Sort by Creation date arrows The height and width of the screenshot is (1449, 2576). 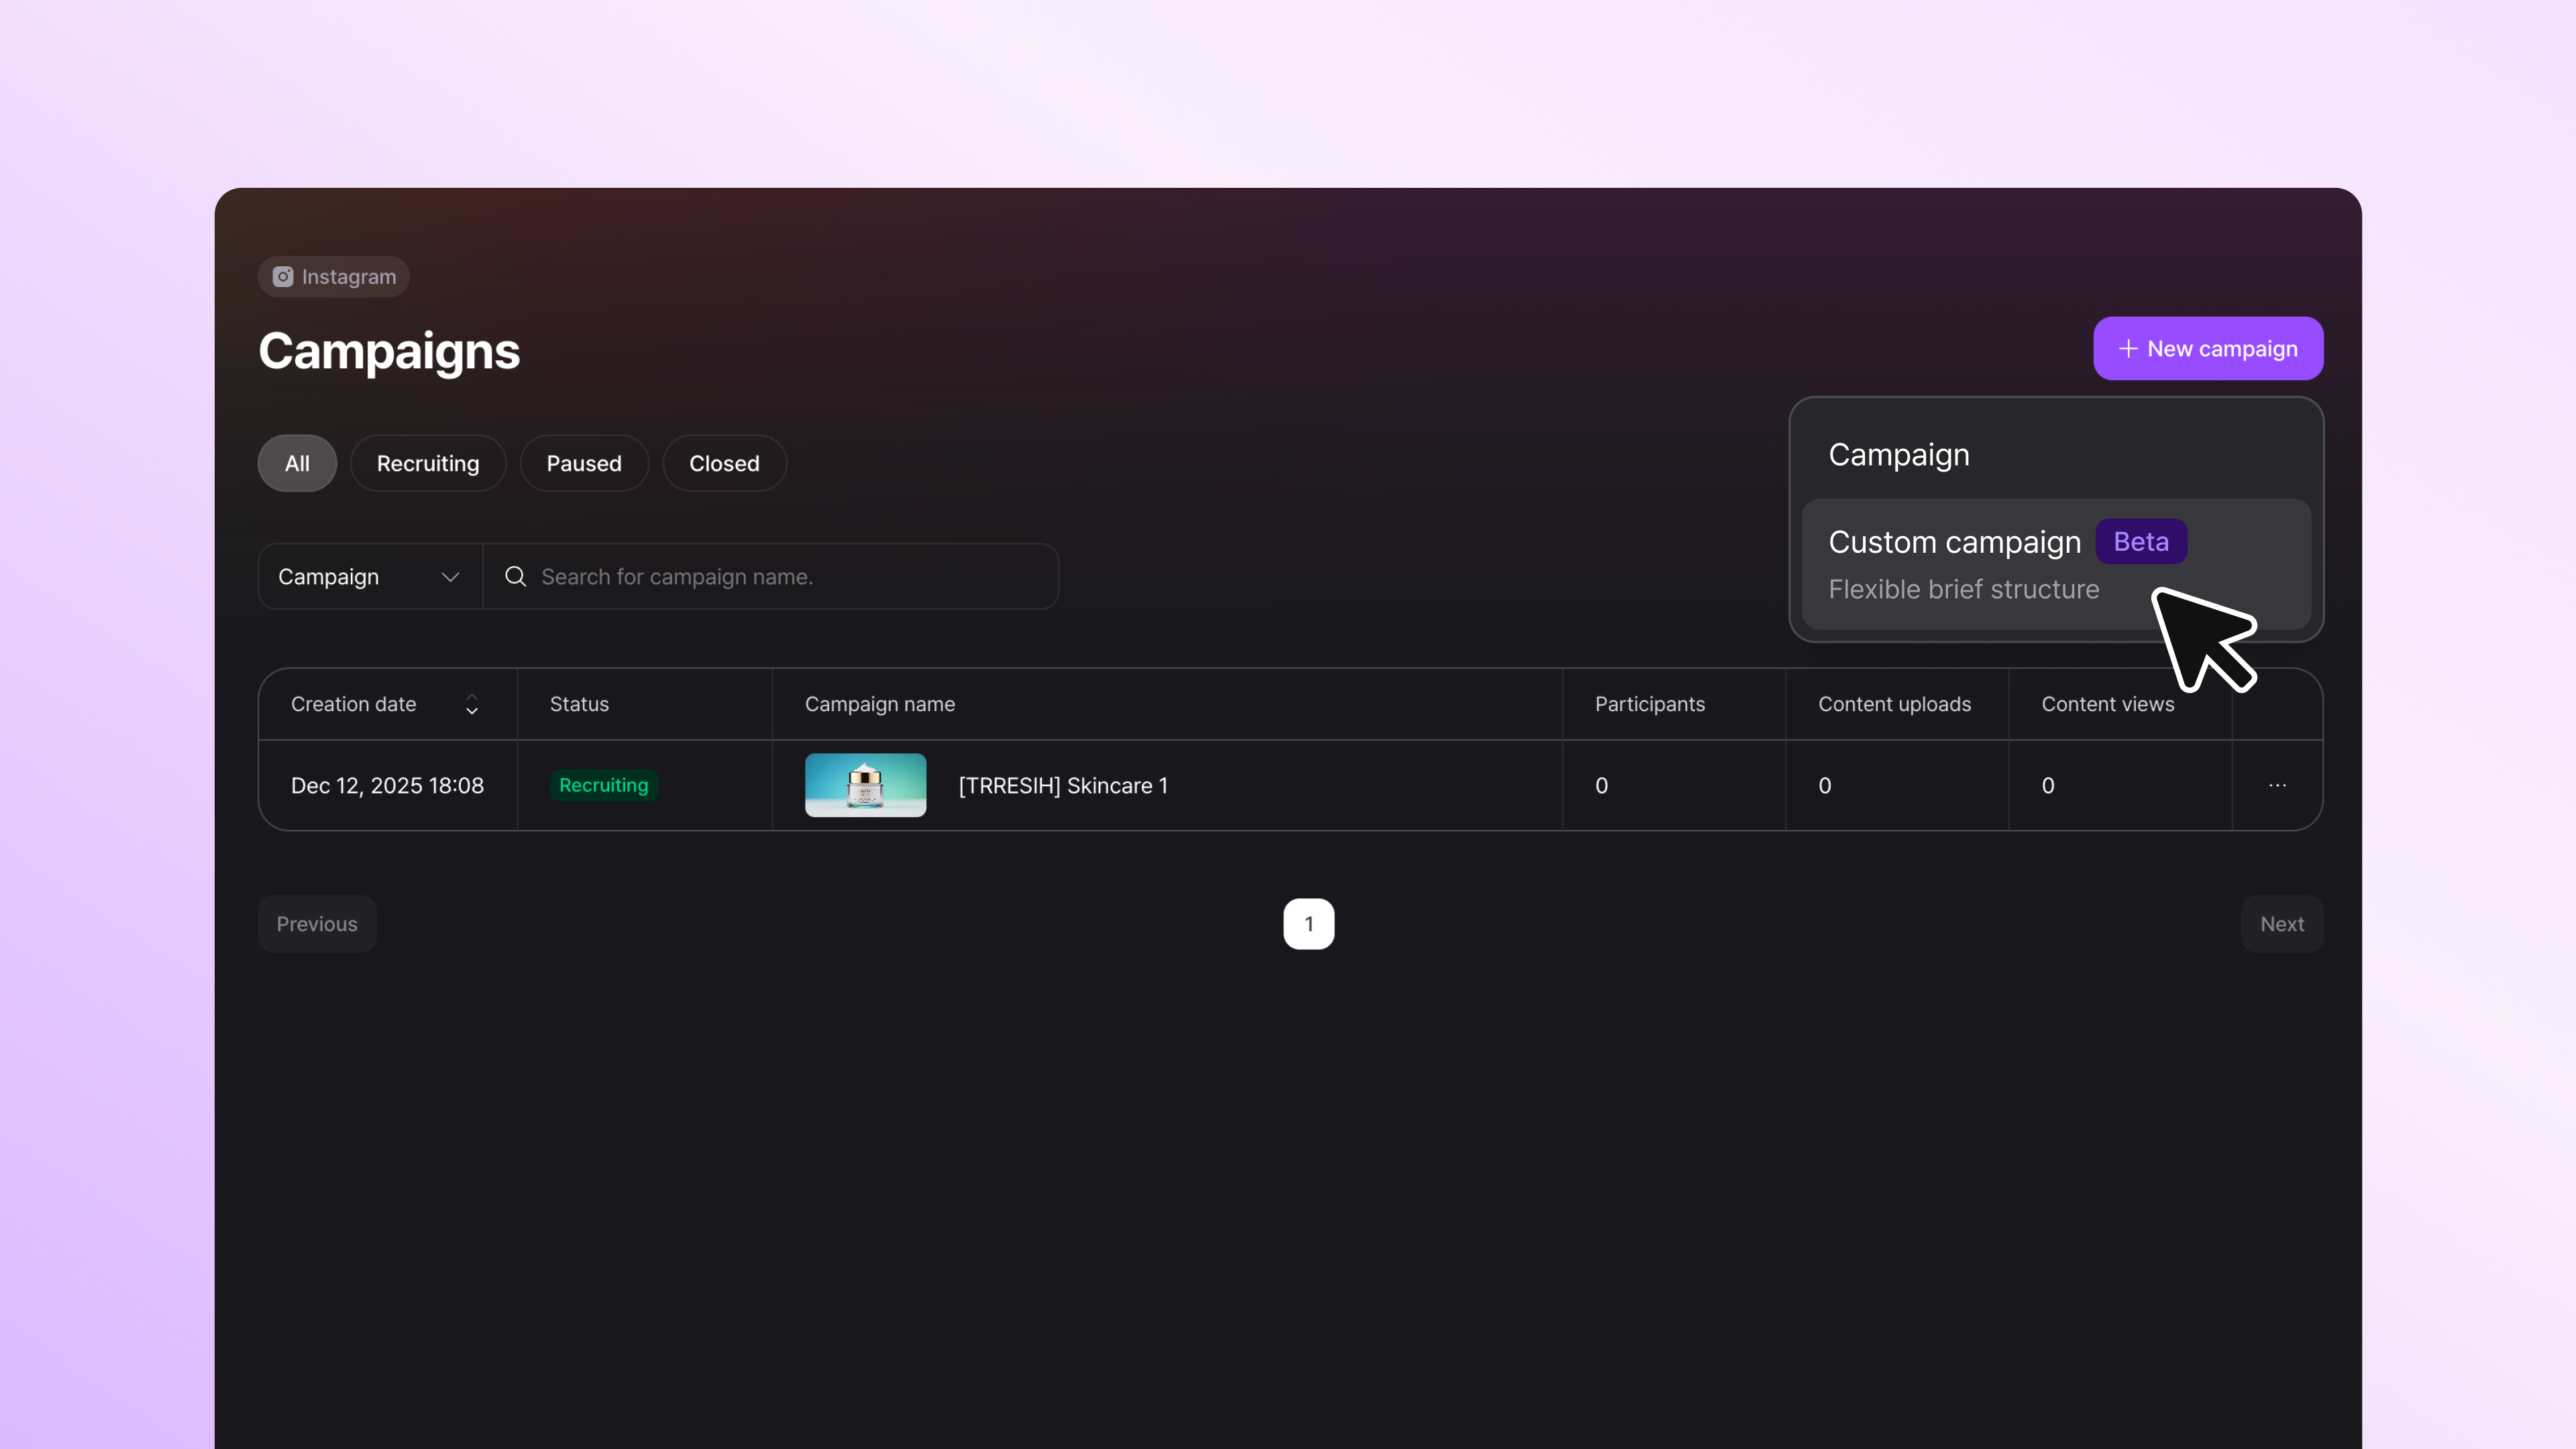click(x=472, y=704)
